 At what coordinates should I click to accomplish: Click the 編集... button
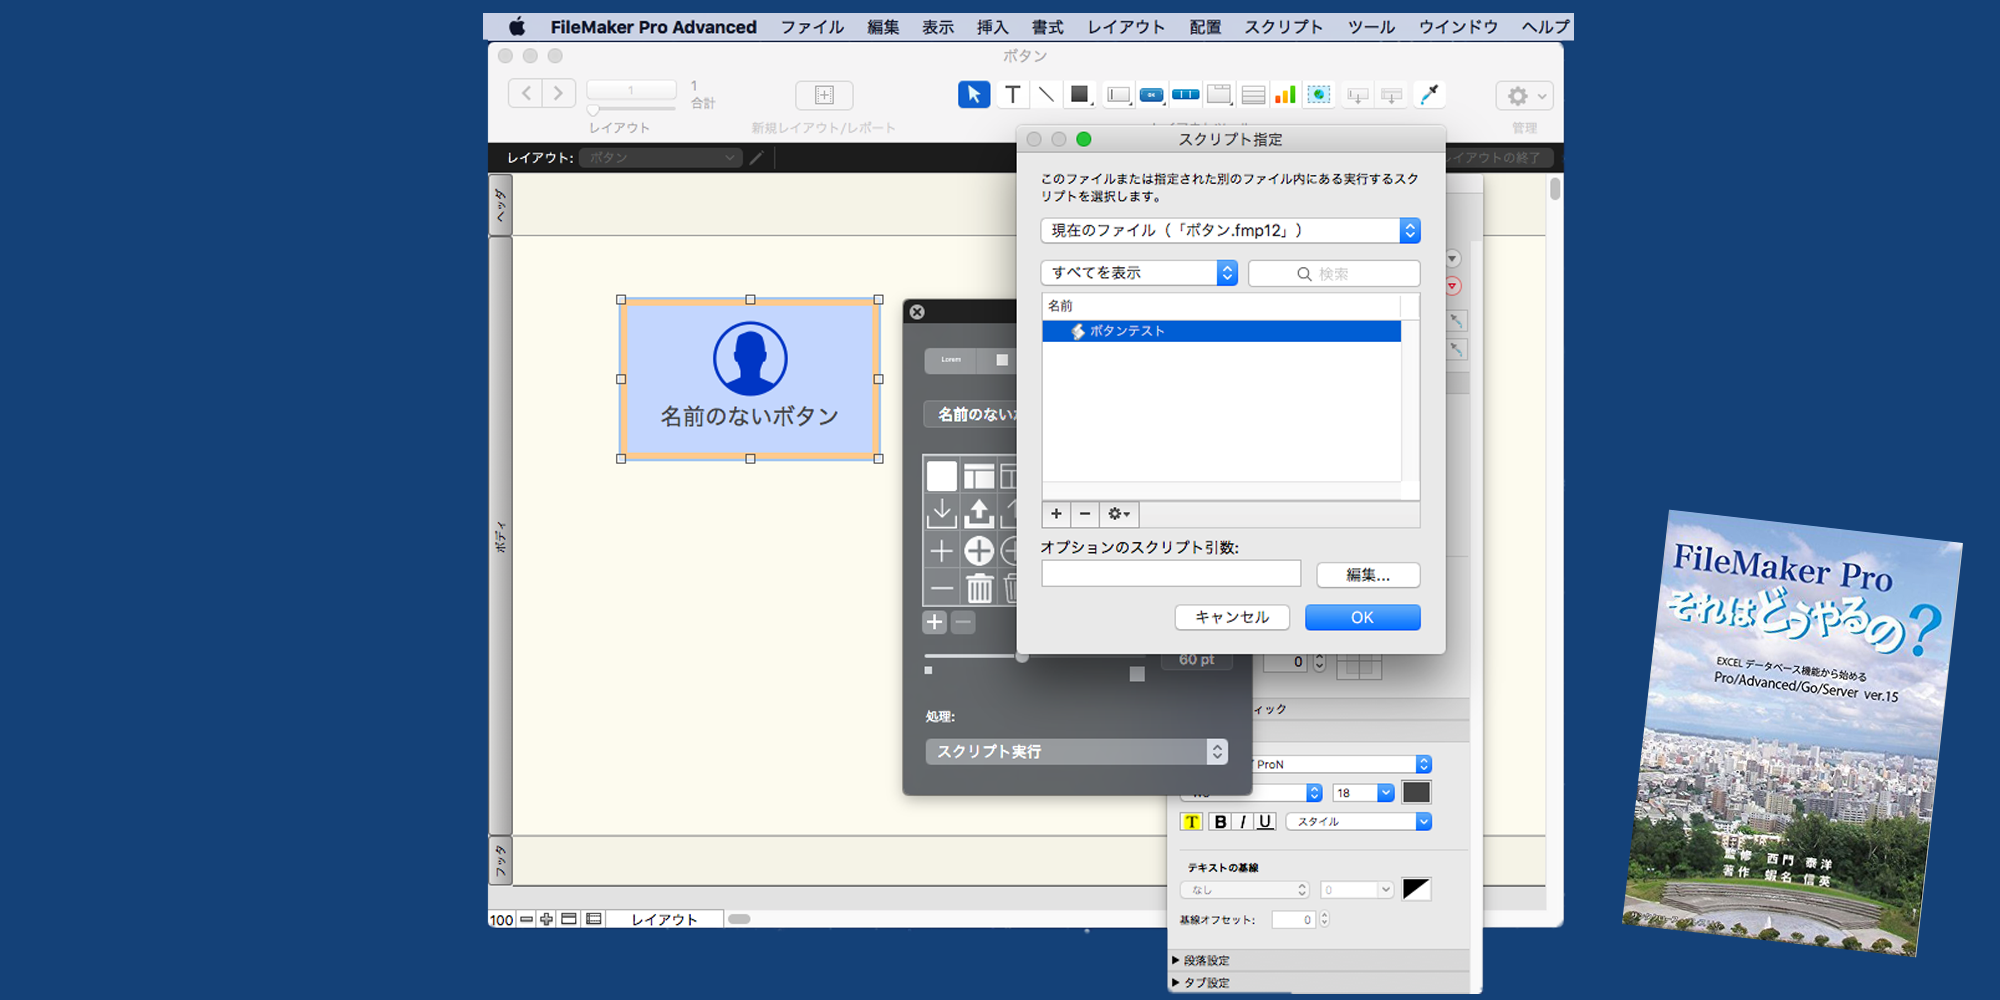(x=1367, y=575)
